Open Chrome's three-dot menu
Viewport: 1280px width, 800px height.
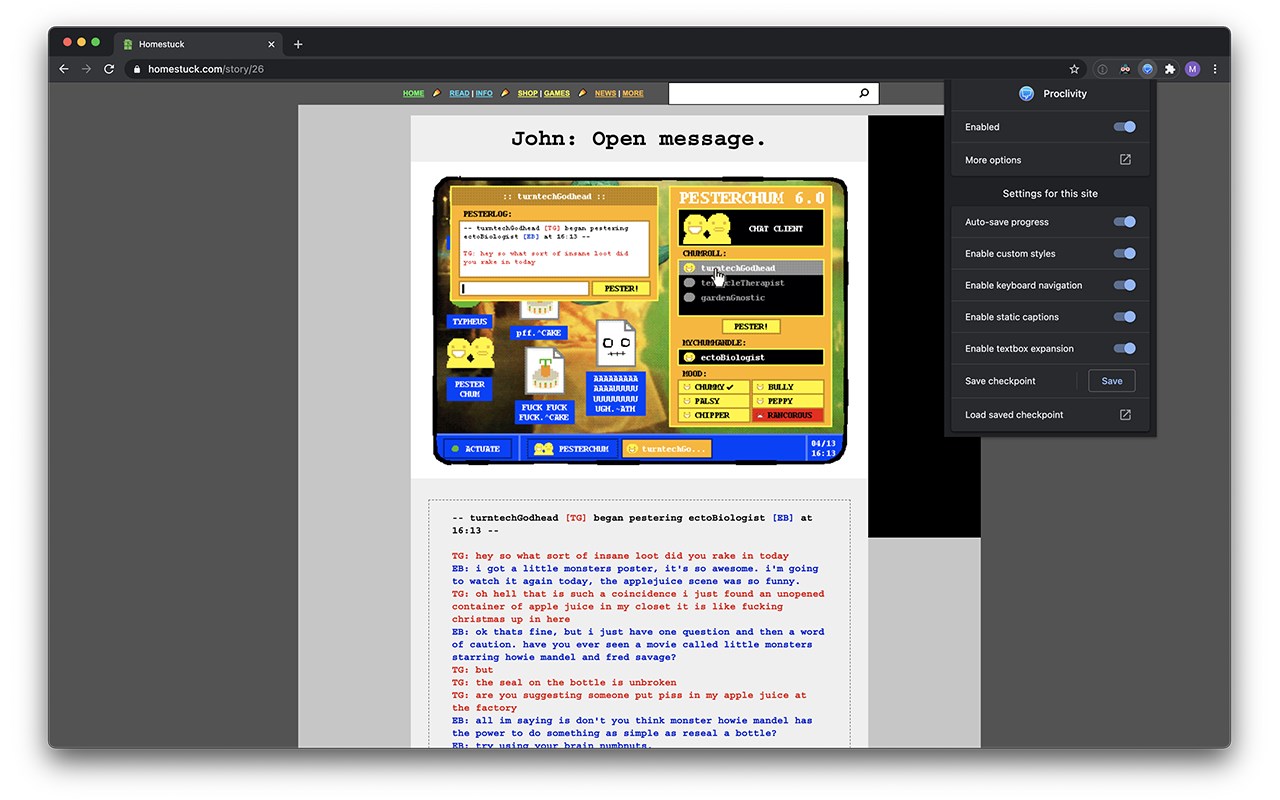[x=1215, y=69]
